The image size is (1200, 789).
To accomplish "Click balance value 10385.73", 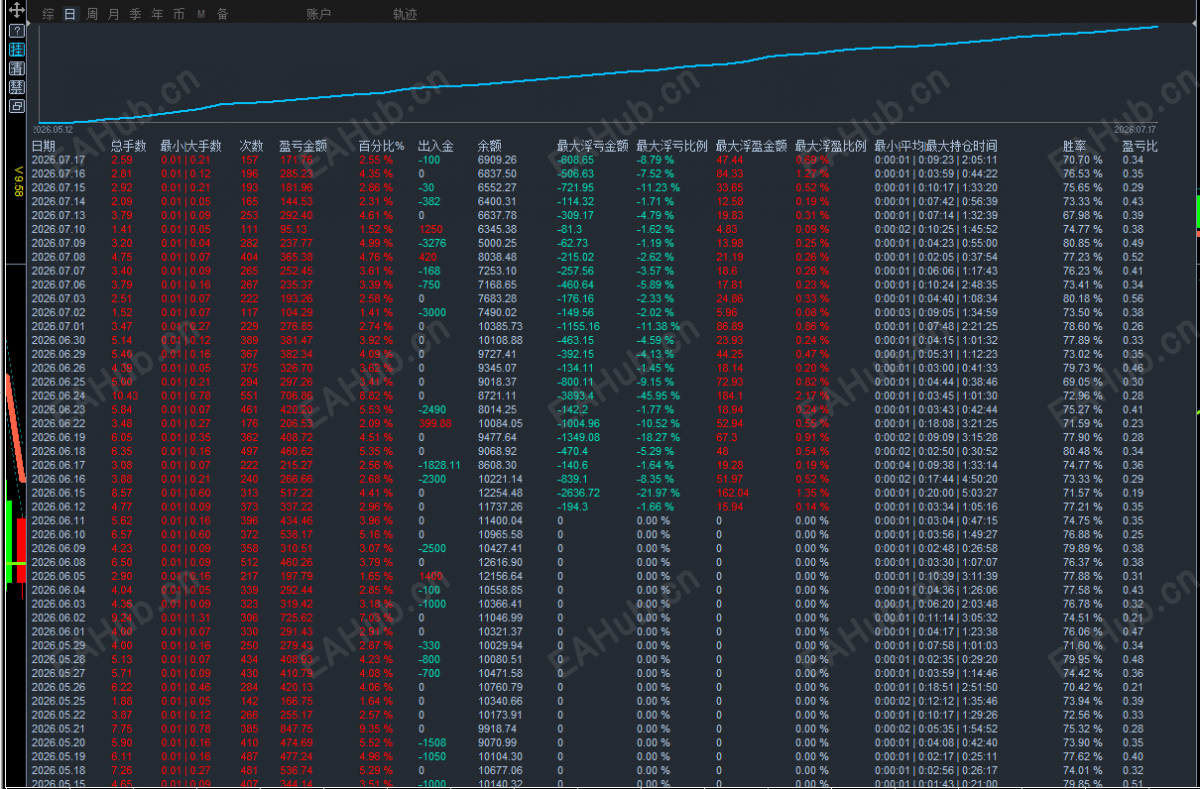I will [500, 326].
